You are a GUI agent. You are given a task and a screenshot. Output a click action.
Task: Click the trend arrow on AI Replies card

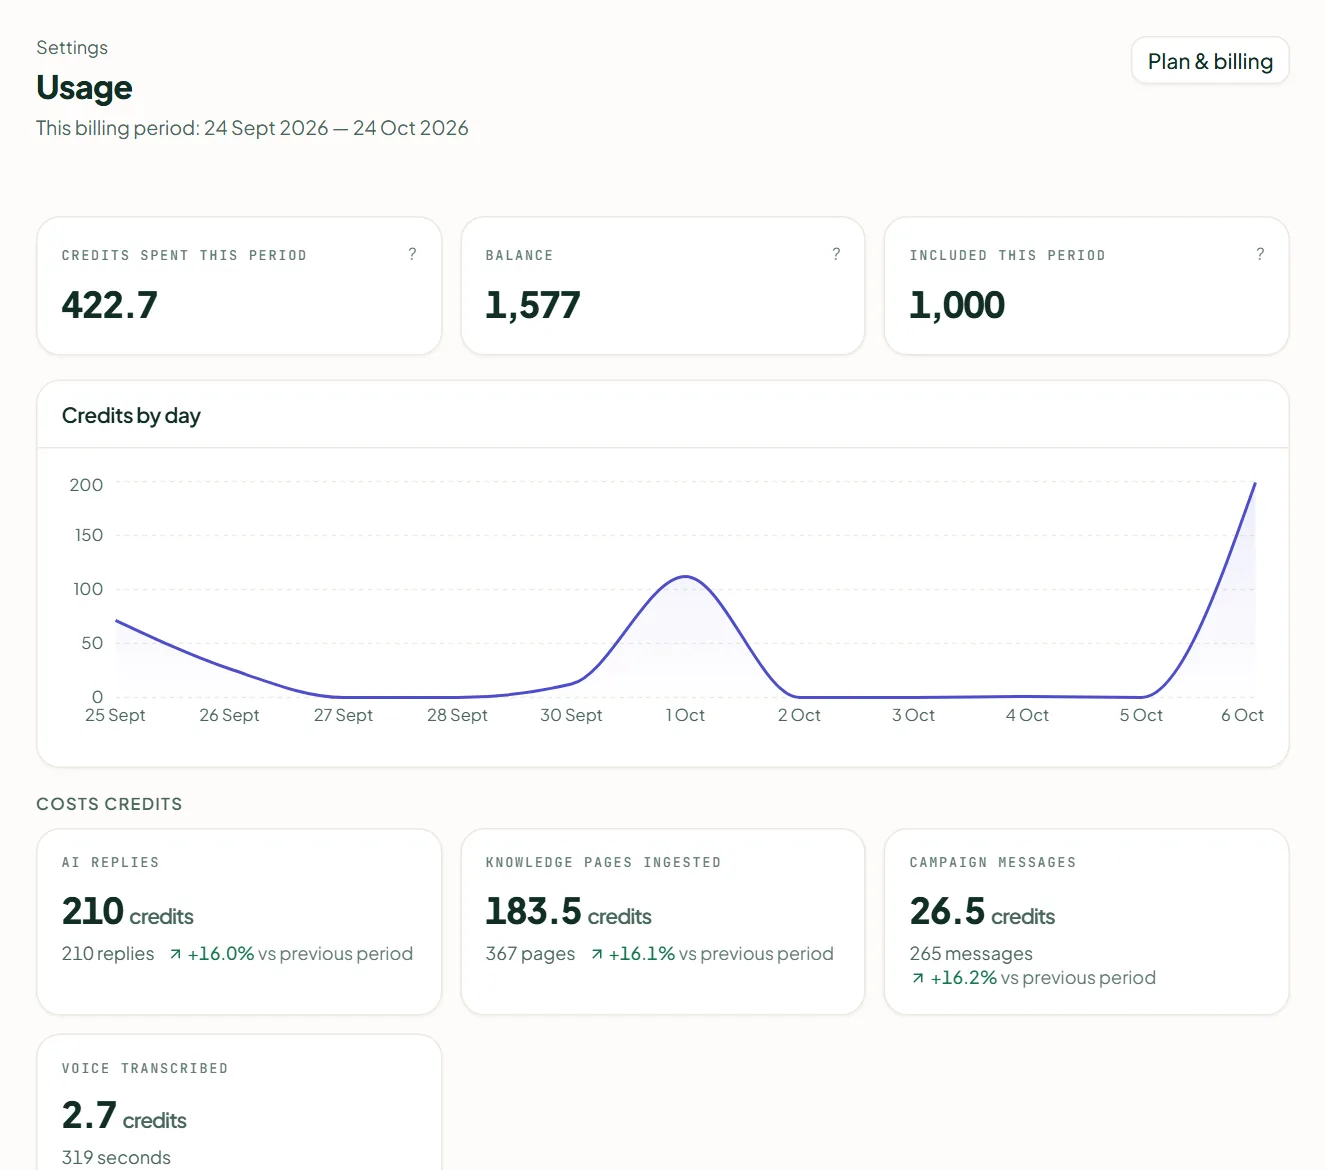click(x=176, y=954)
